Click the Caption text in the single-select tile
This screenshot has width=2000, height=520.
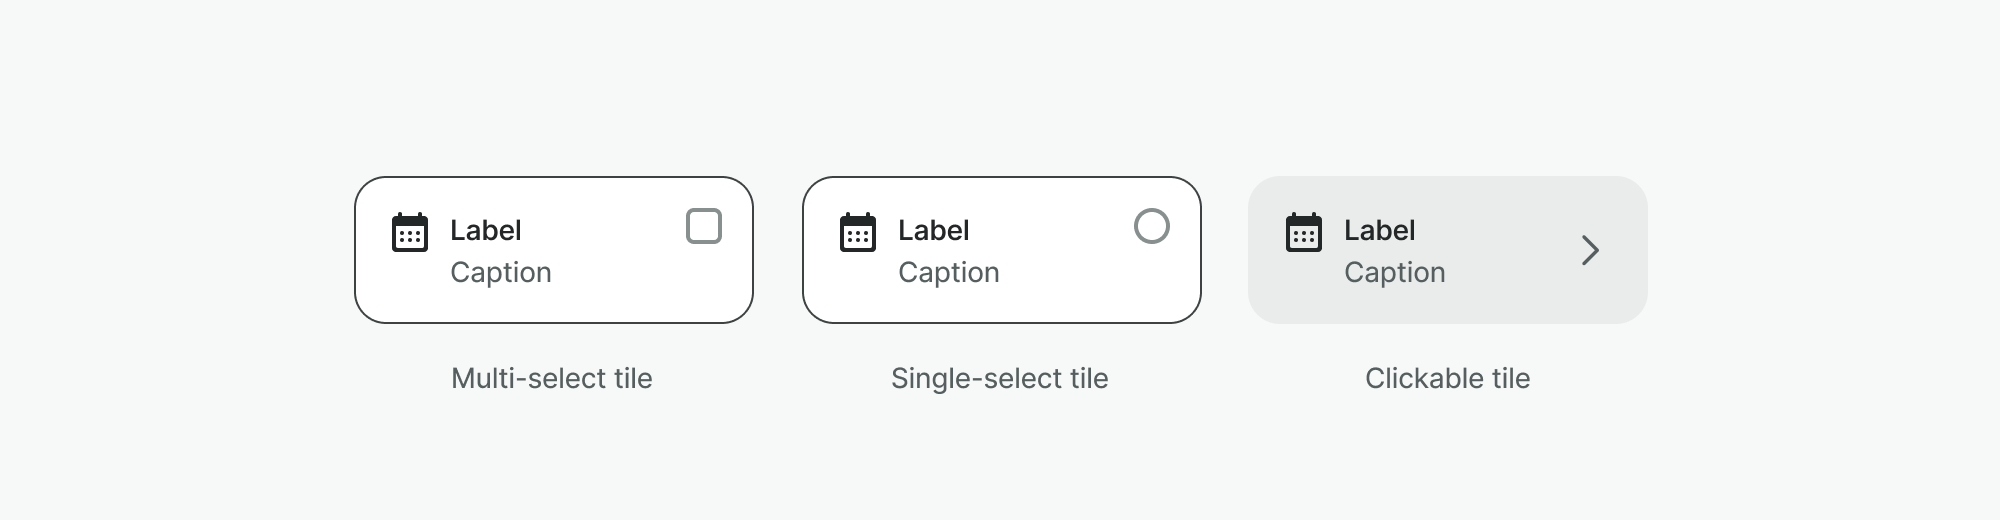[x=949, y=272]
